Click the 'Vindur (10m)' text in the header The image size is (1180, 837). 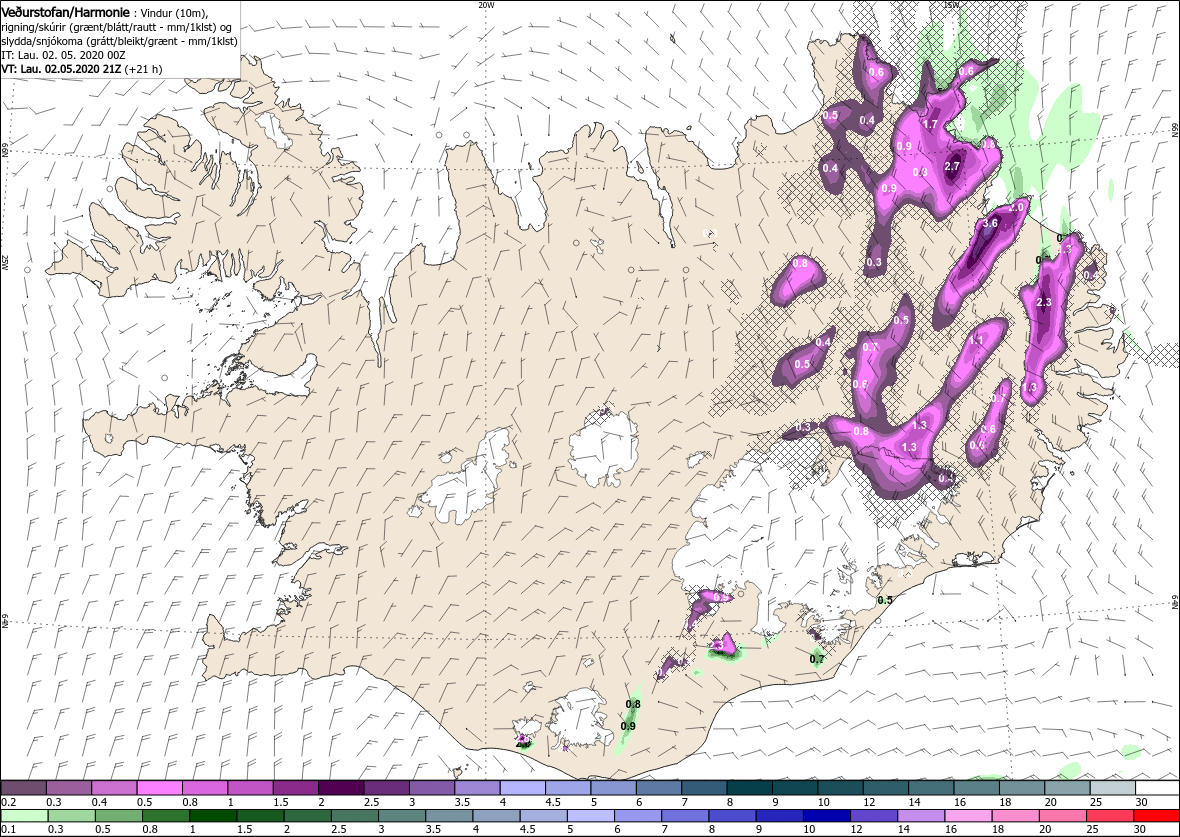click(x=173, y=13)
